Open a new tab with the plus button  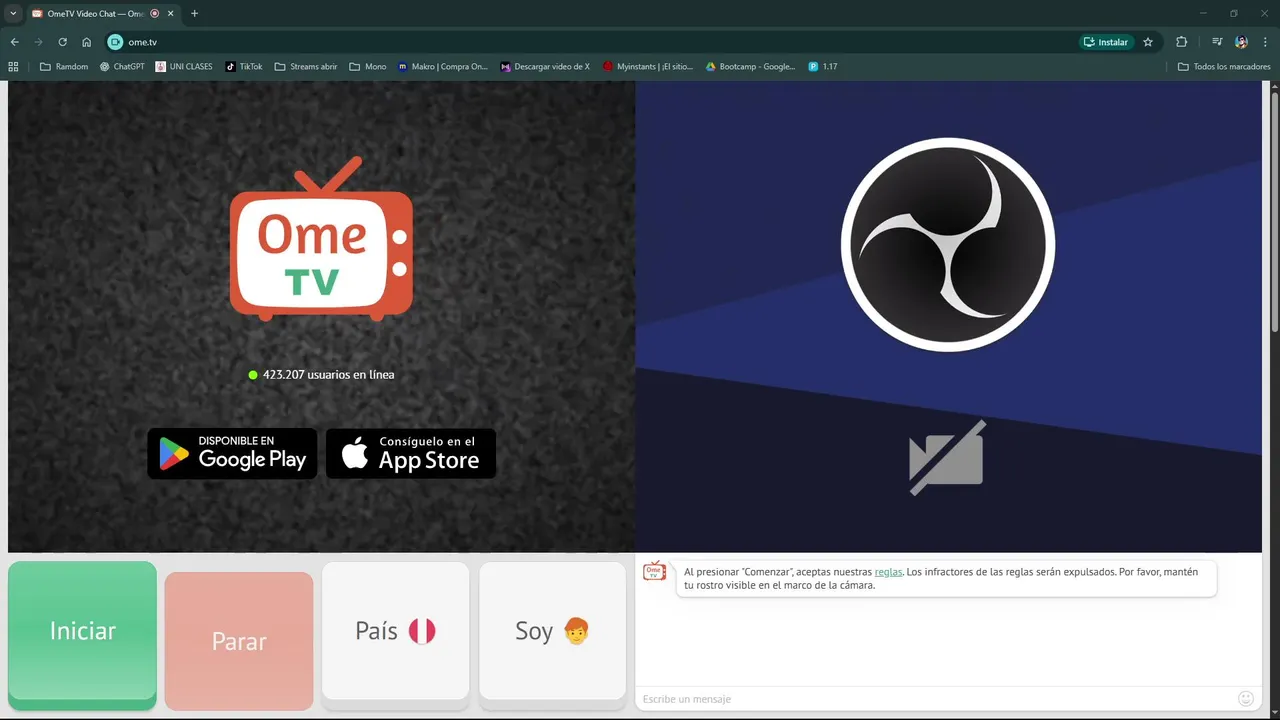pyautogui.click(x=194, y=13)
